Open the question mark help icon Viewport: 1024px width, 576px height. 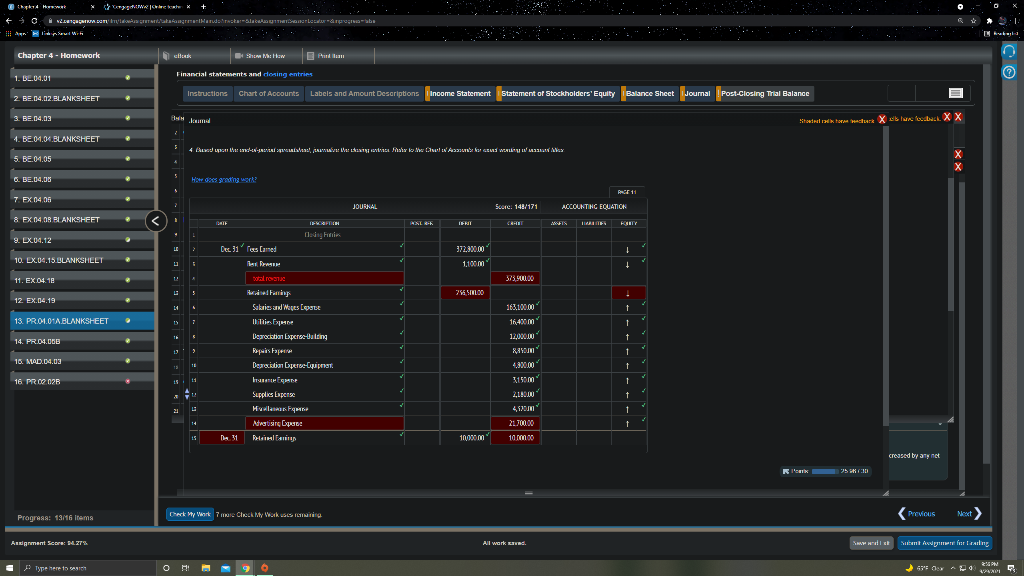pyautogui.click(x=1009, y=72)
